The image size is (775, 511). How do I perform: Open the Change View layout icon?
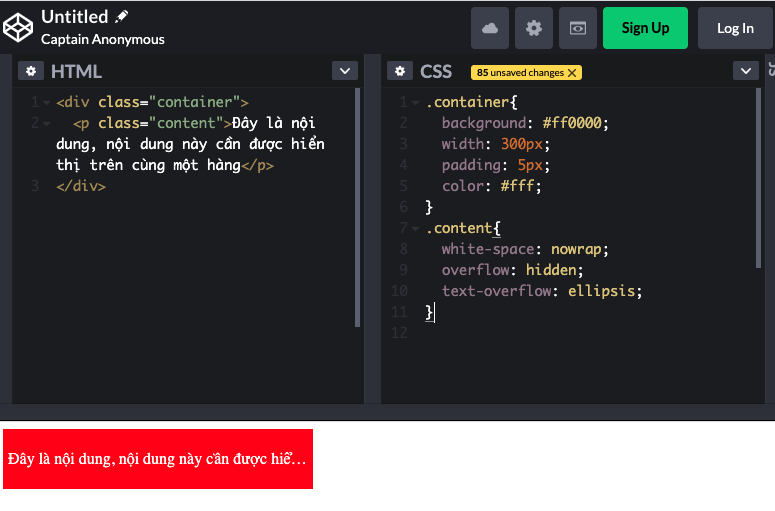(578, 28)
